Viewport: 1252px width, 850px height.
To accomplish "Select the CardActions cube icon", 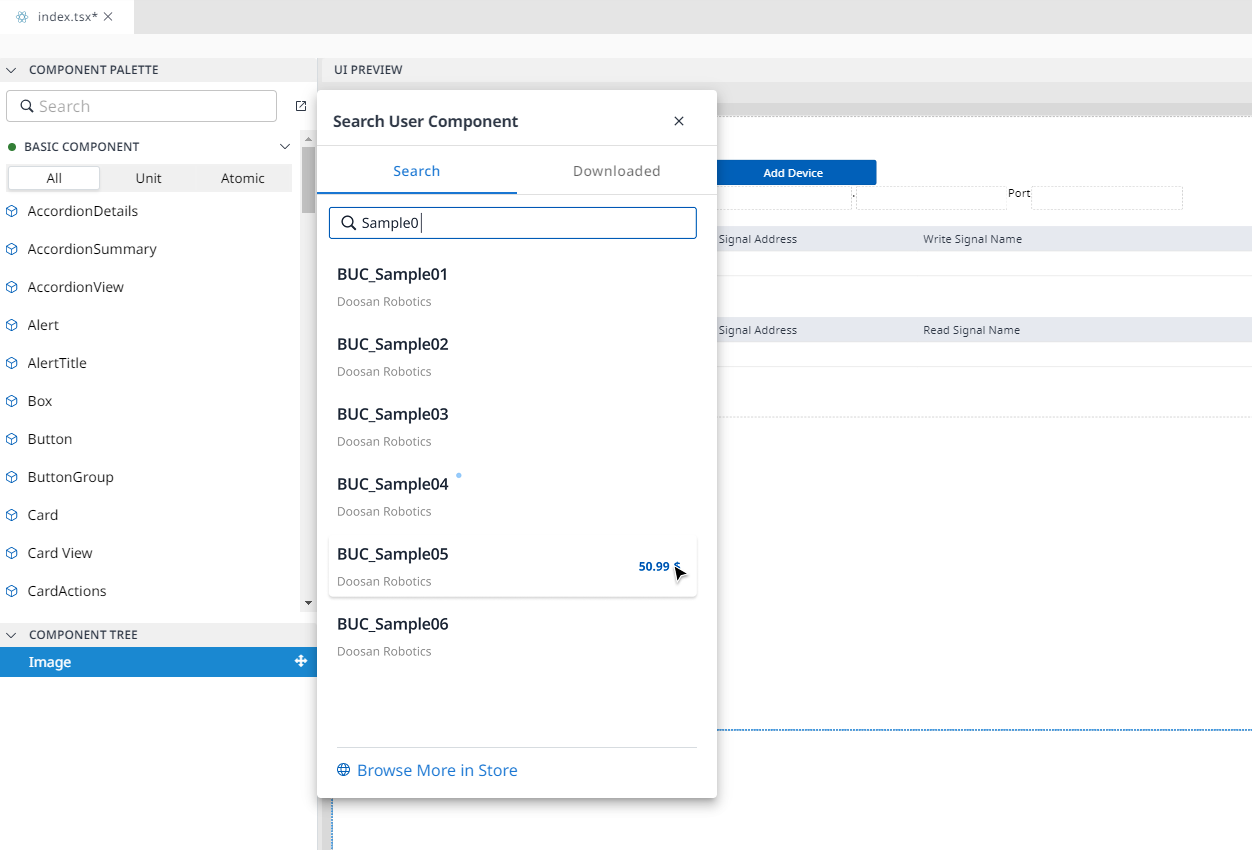I will click(x=12, y=591).
